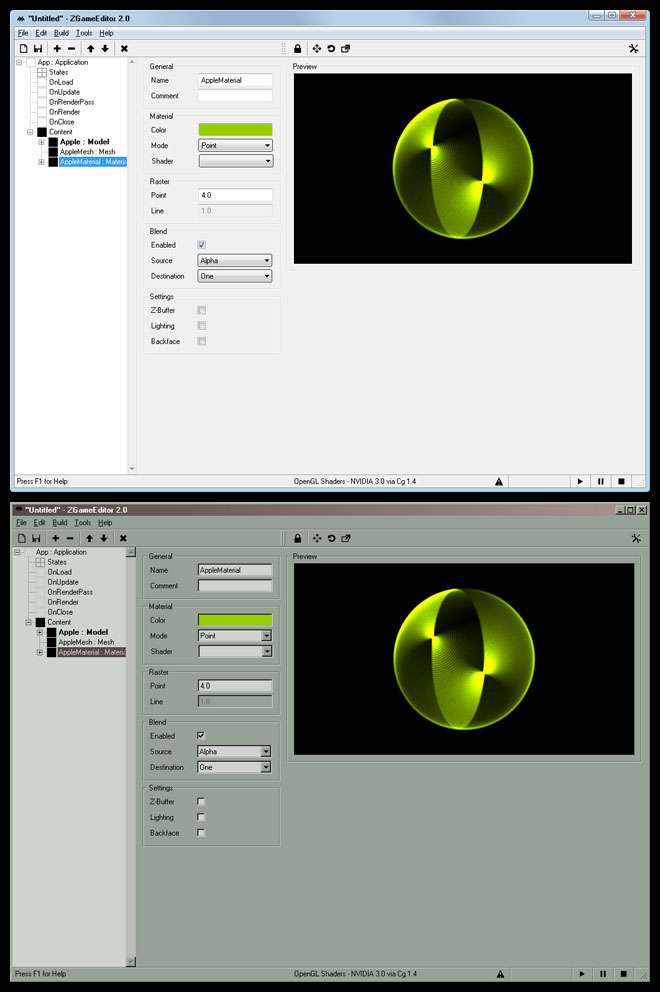The height and width of the screenshot is (992, 660).
Task: Open Shader dropdown in top window
Action: point(235,161)
